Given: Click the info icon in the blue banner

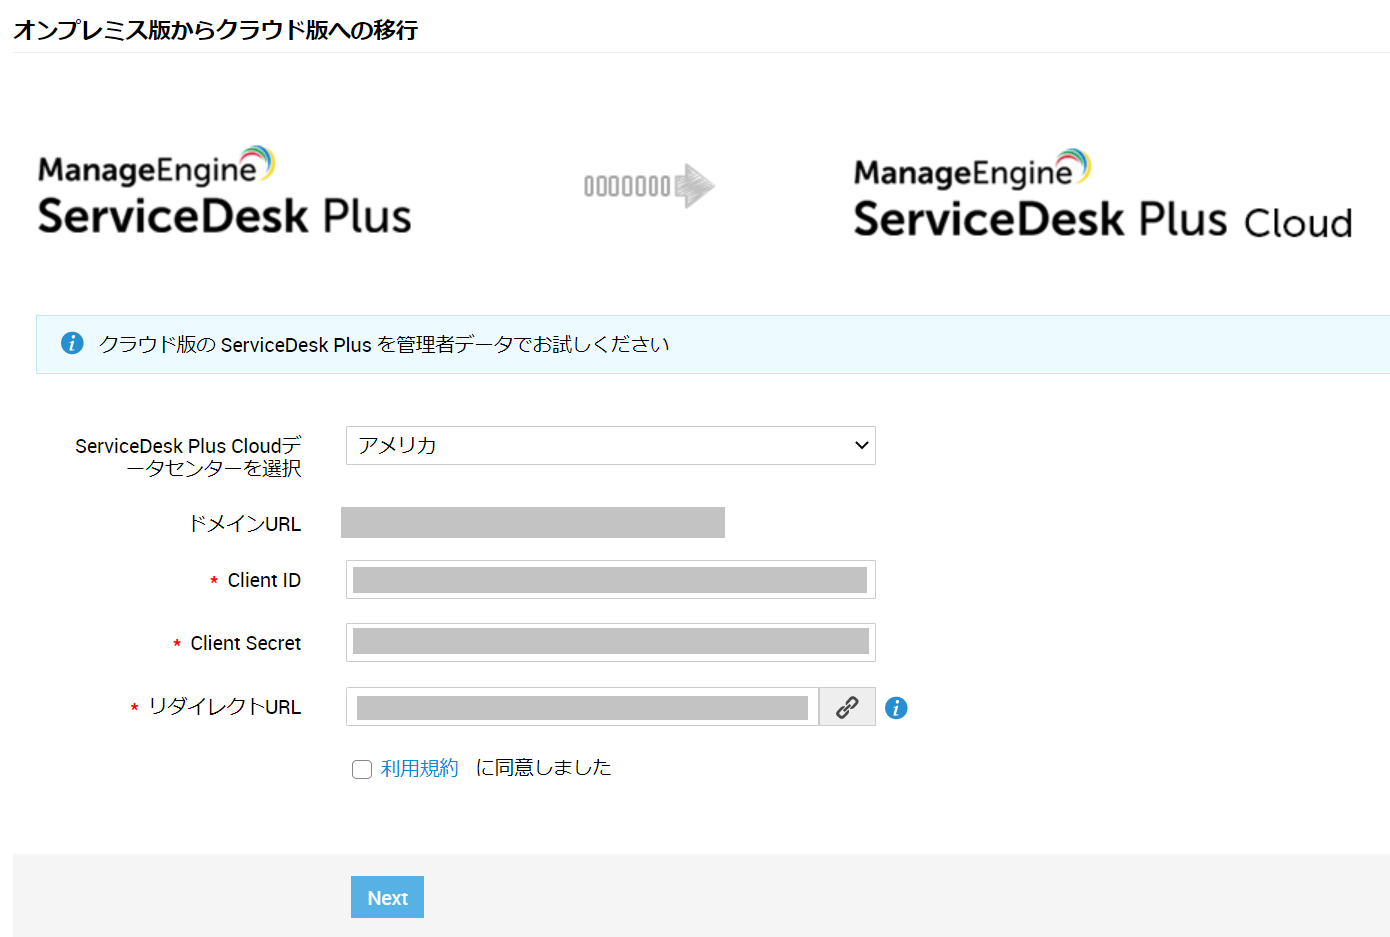Looking at the screenshot, I should click(72, 343).
